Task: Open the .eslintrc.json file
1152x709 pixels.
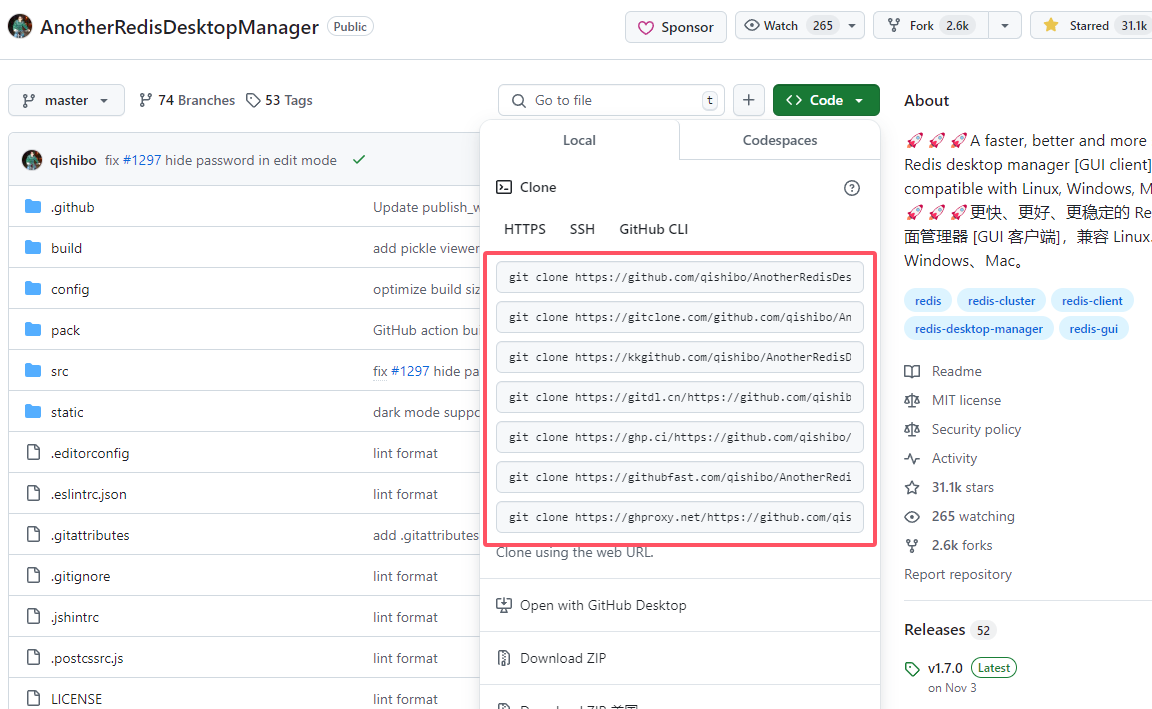Action: pyautogui.click(x=88, y=494)
